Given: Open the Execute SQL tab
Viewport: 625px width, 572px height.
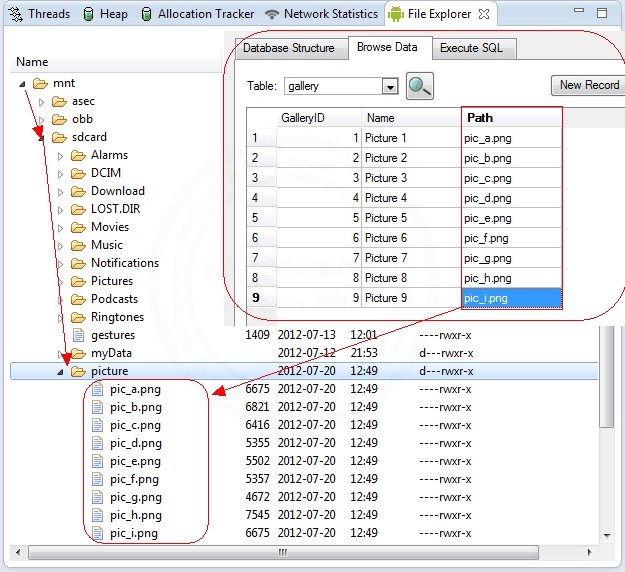Looking at the screenshot, I should pos(472,48).
